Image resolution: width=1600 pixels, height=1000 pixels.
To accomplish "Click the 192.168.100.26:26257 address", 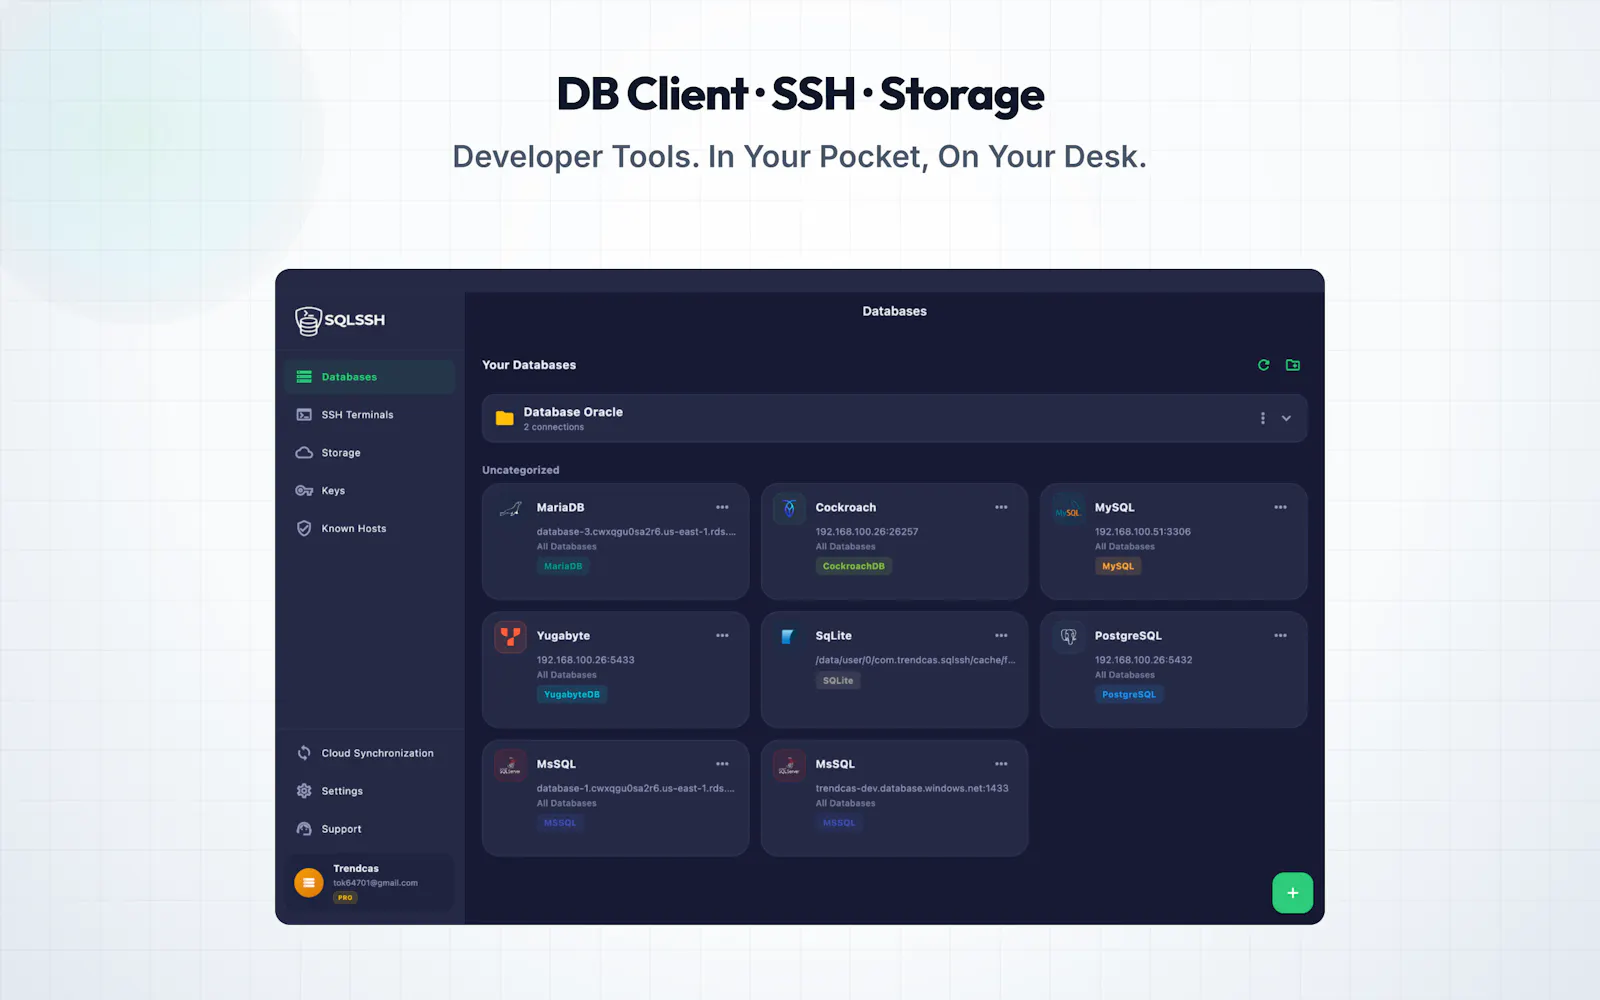I will tap(867, 532).
